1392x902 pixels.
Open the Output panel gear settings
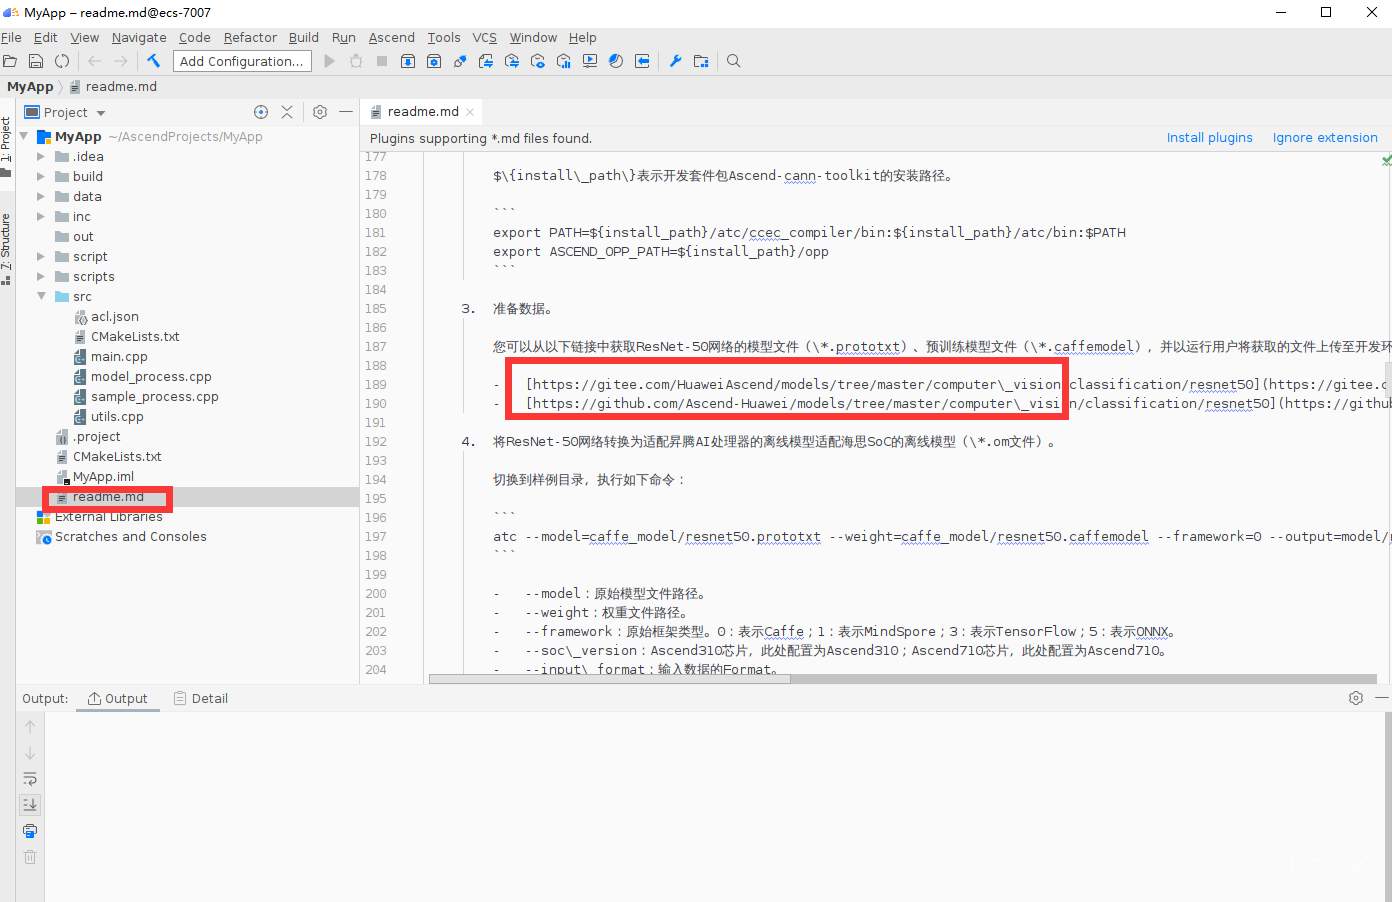(x=1356, y=698)
